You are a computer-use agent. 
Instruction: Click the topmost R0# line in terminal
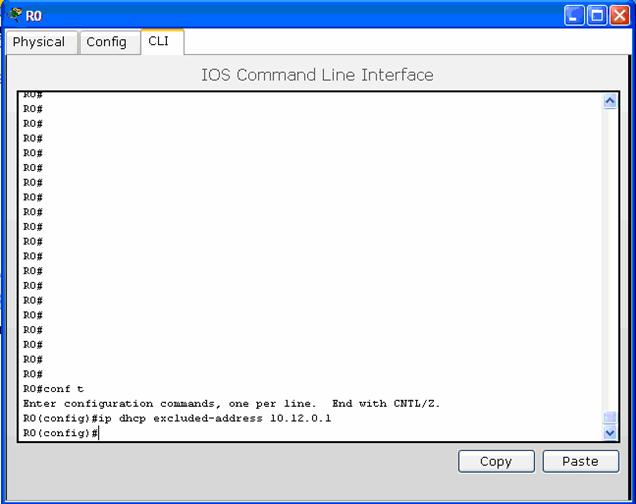[32, 95]
